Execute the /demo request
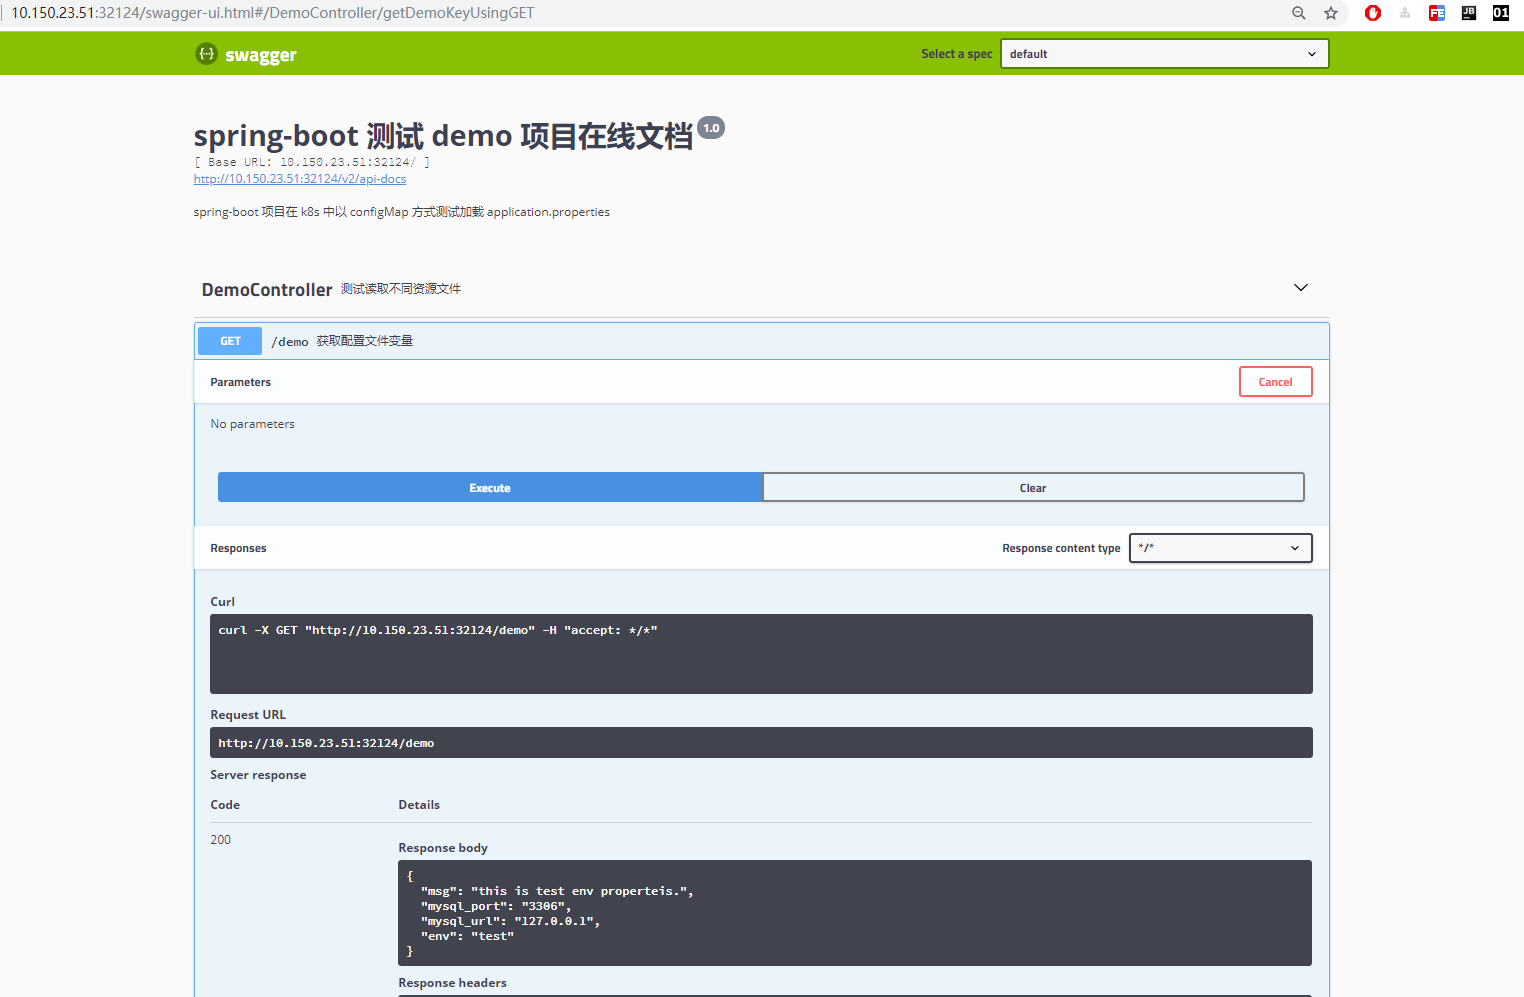 [489, 487]
